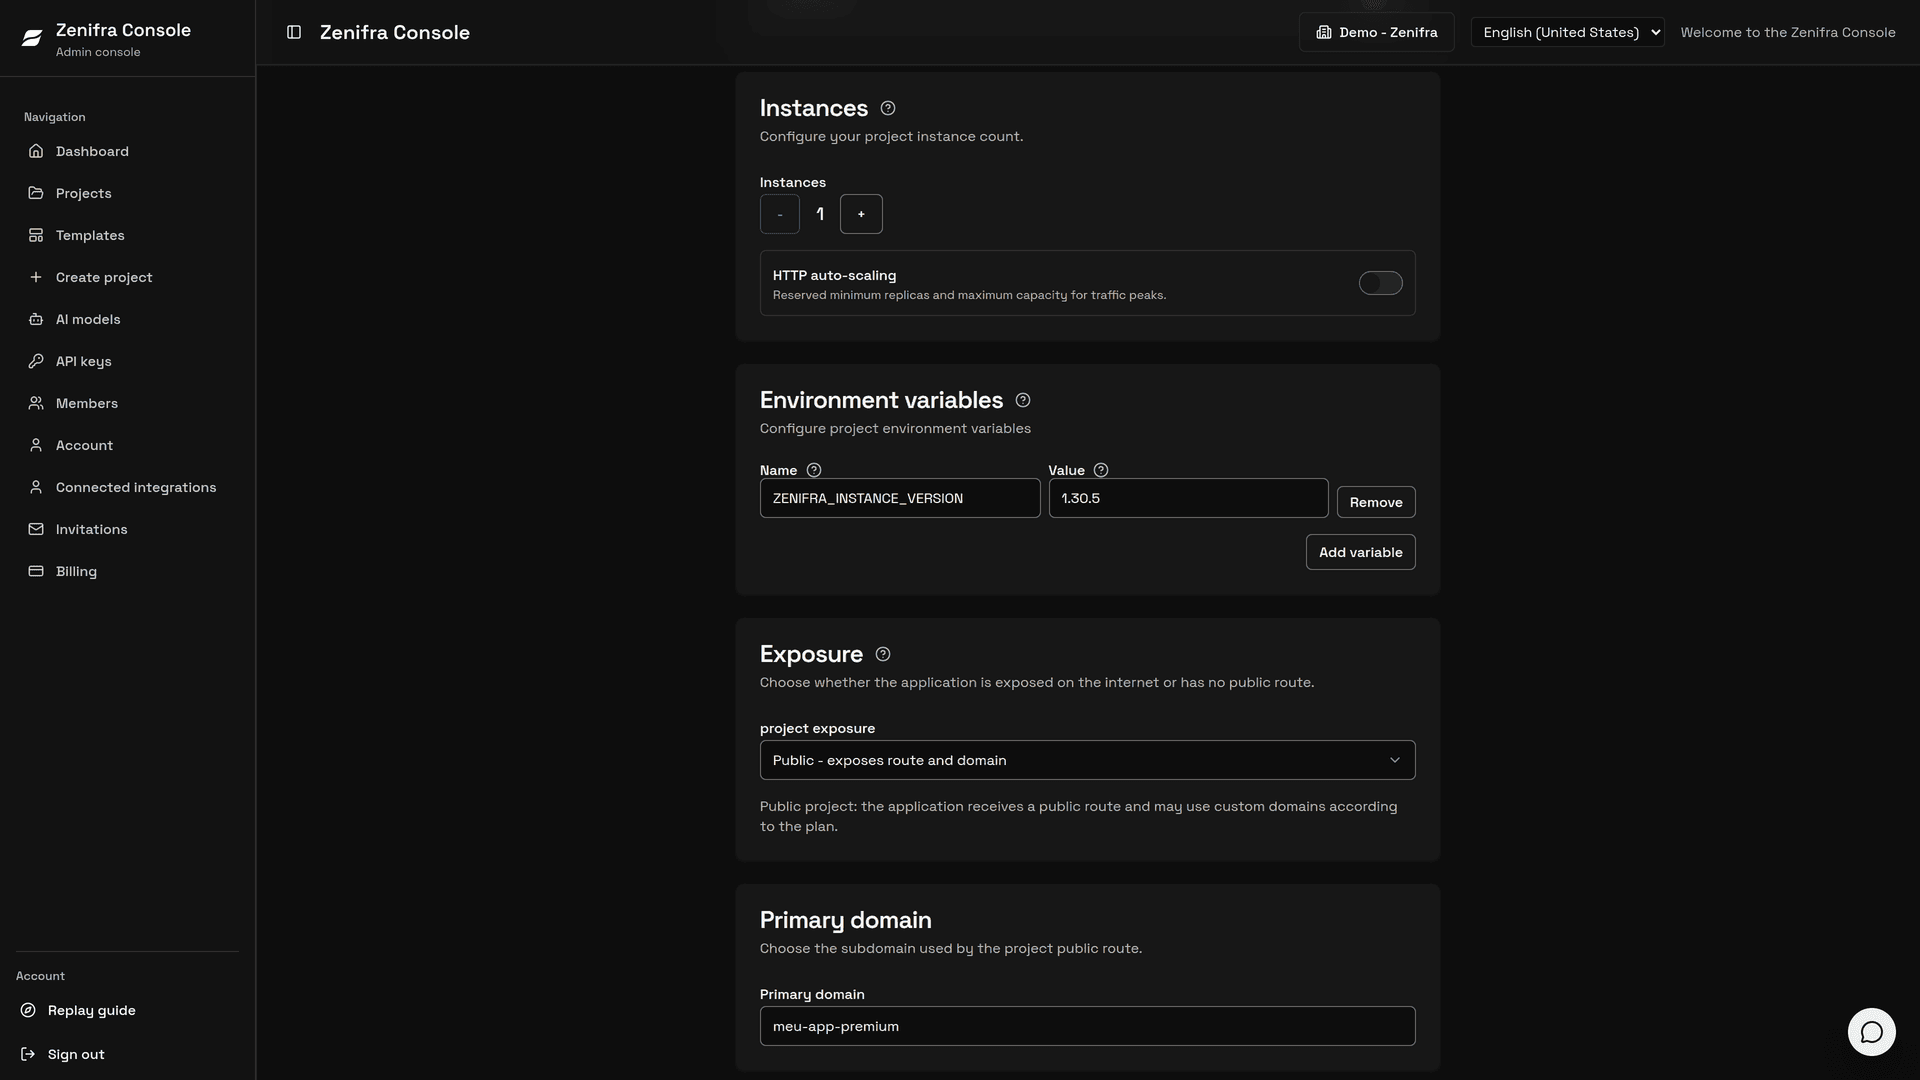The width and height of the screenshot is (1920, 1080).
Task: Click the API keys key icon
Action: 36,361
